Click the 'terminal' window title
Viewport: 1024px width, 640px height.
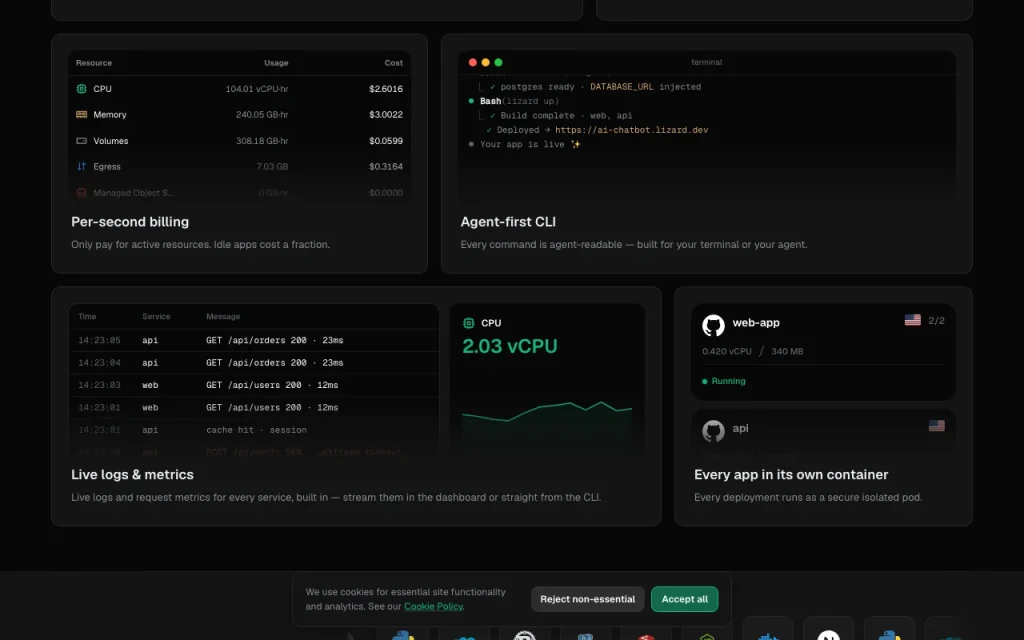click(x=707, y=62)
